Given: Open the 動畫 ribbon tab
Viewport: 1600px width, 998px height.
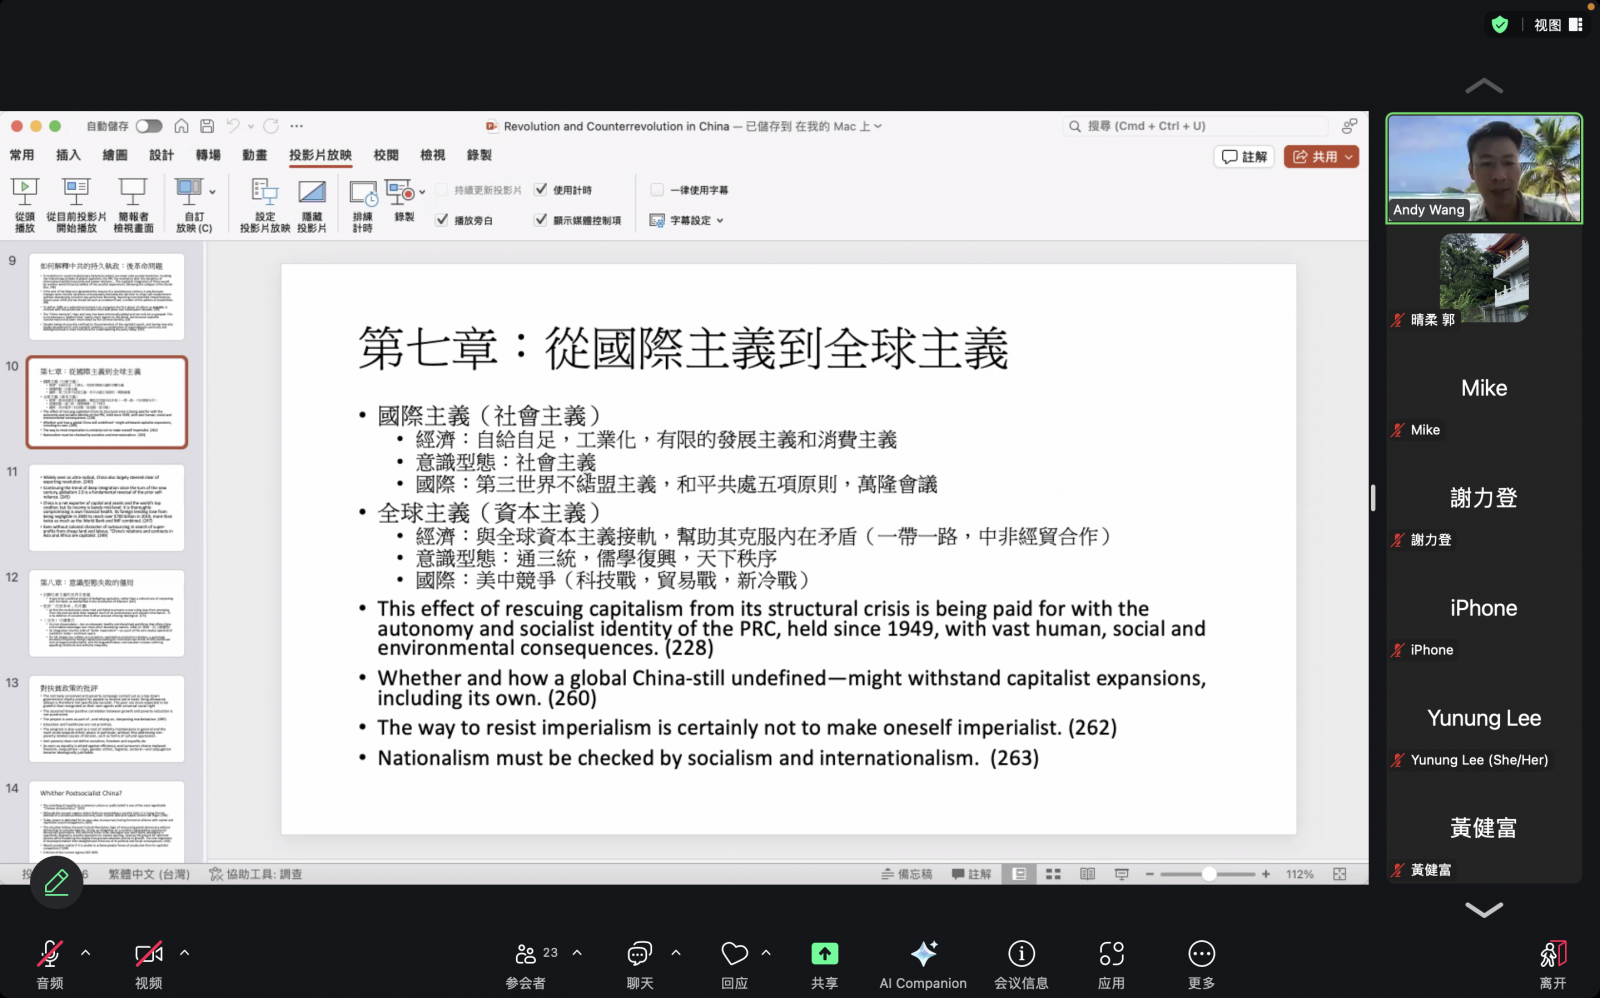Looking at the screenshot, I should click(x=254, y=155).
